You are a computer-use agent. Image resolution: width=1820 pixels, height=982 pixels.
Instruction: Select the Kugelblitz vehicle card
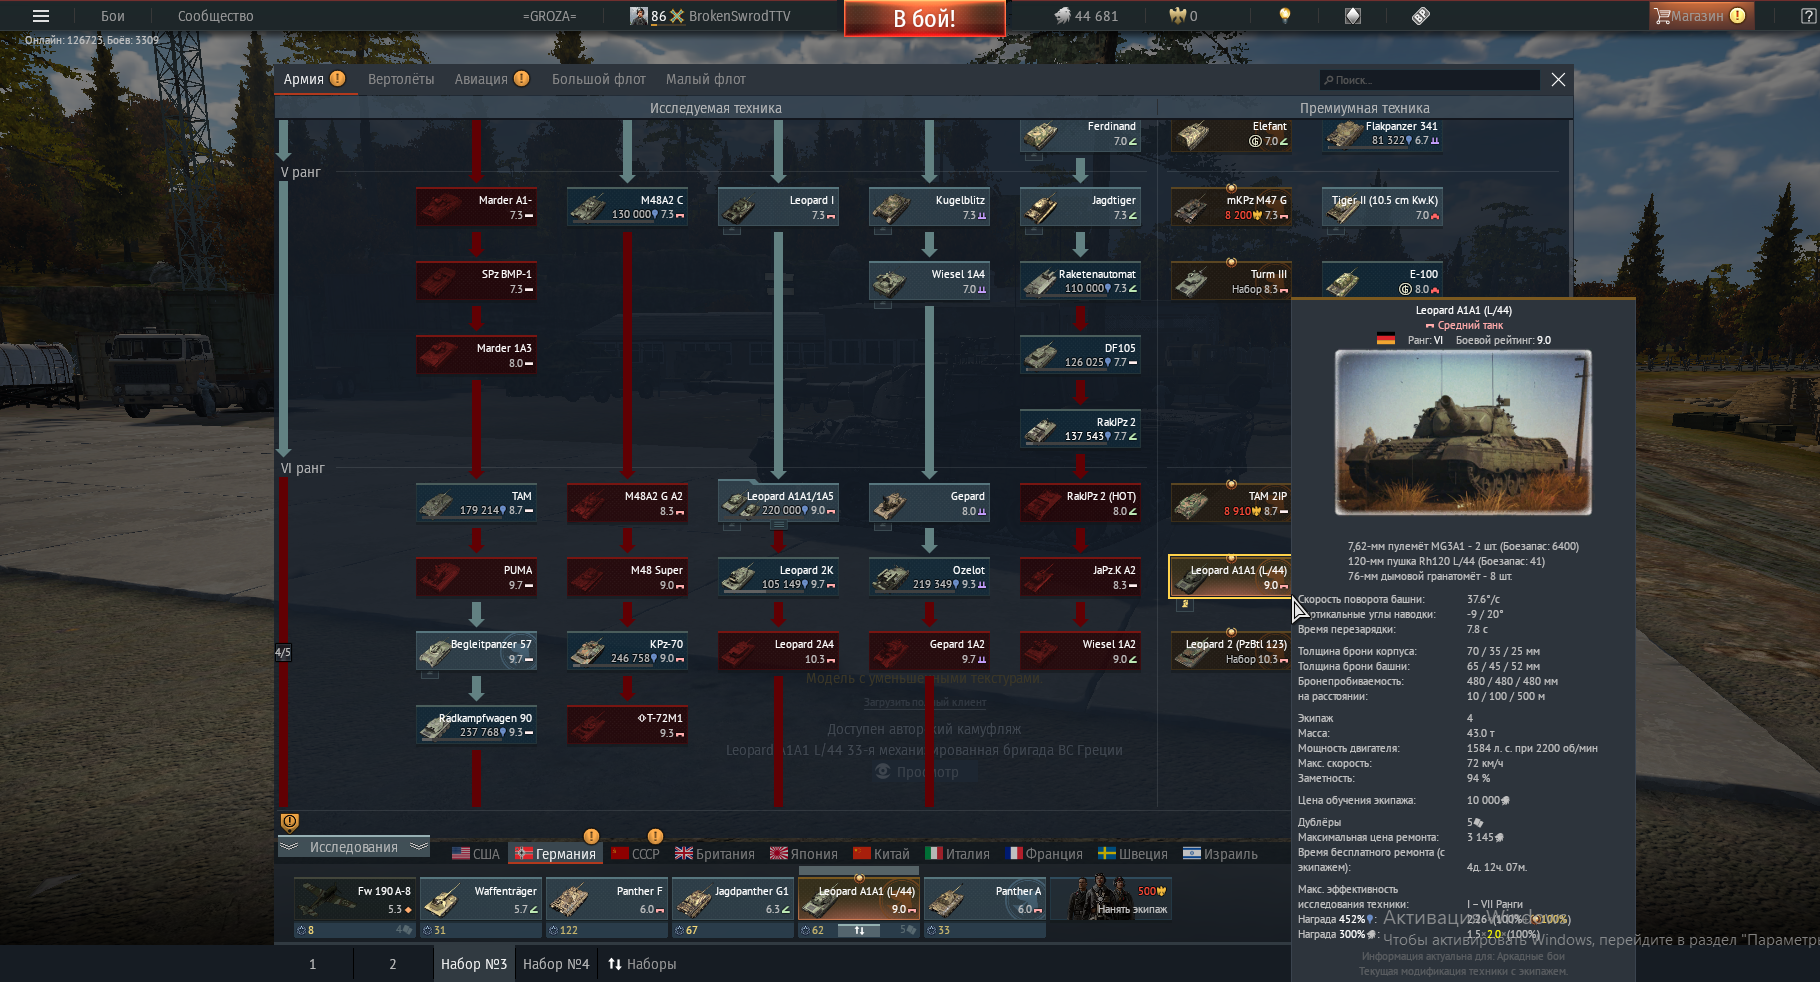coord(929,207)
